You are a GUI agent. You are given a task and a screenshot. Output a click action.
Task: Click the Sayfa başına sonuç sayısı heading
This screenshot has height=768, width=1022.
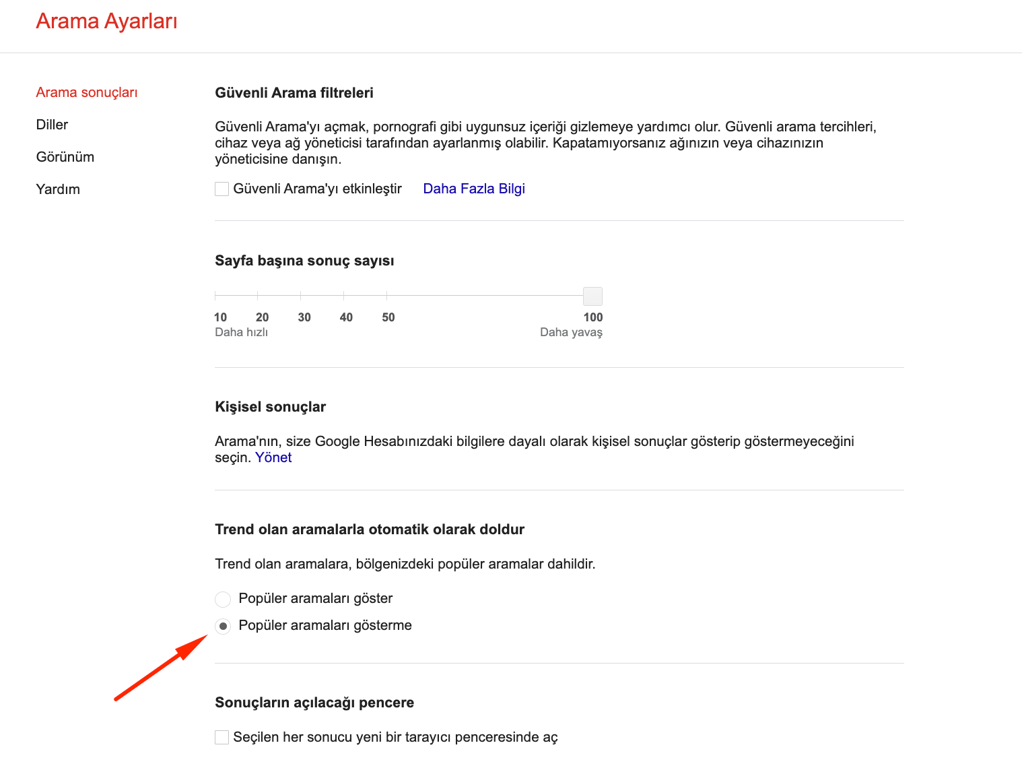click(x=304, y=261)
